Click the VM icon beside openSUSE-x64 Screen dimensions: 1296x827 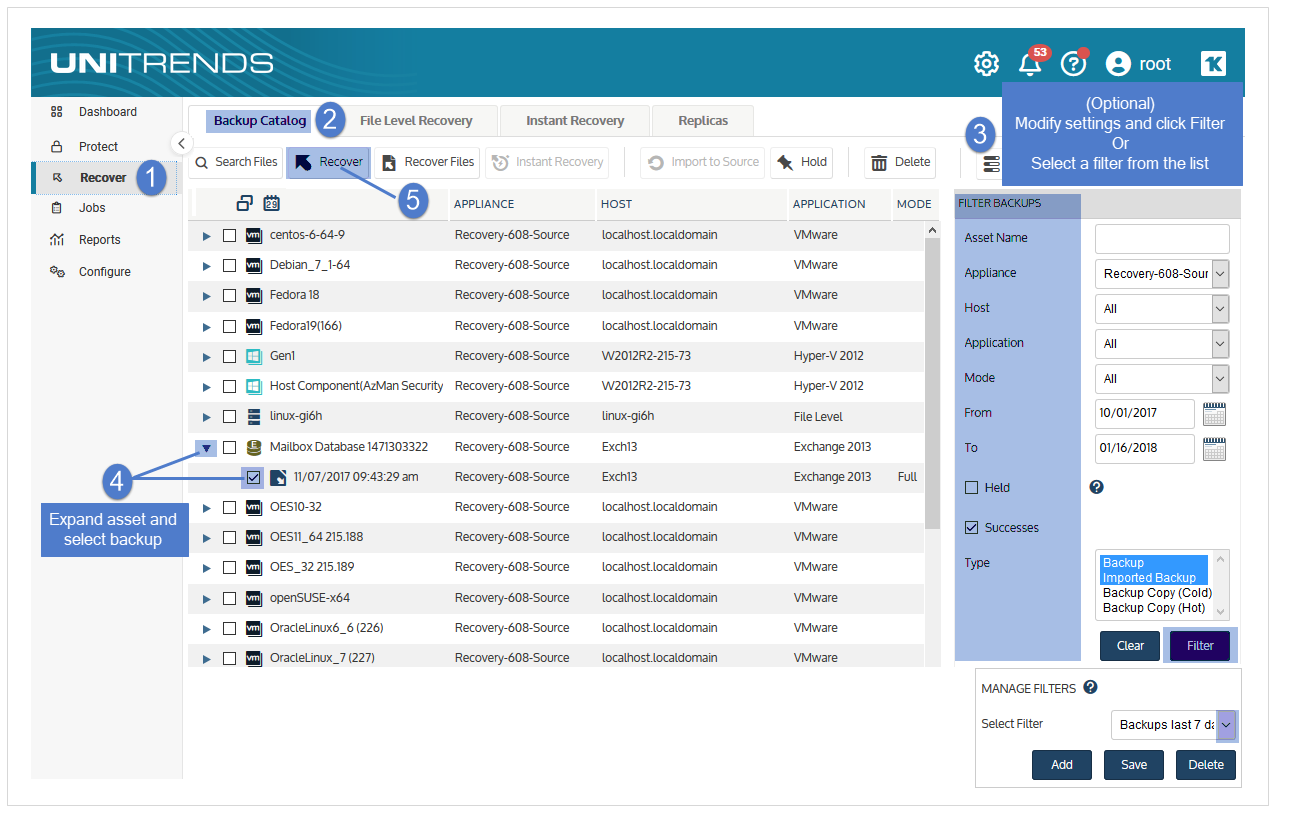tap(253, 598)
